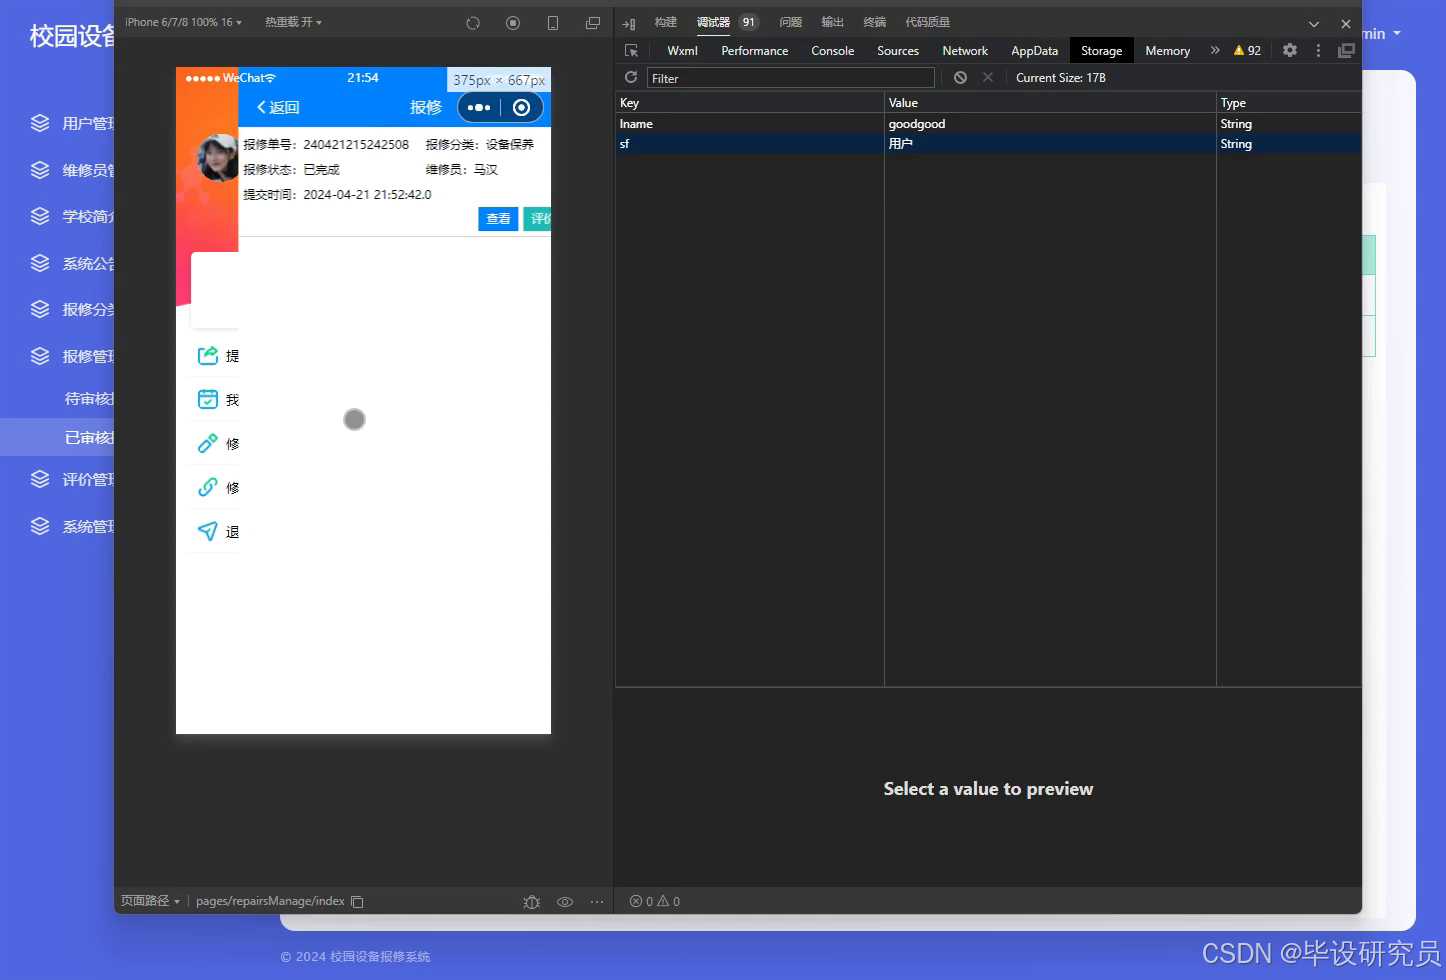Image resolution: width=1446 pixels, height=980 pixels.
Task: Click the pencil edit icon in phone menu
Action: coord(208,443)
